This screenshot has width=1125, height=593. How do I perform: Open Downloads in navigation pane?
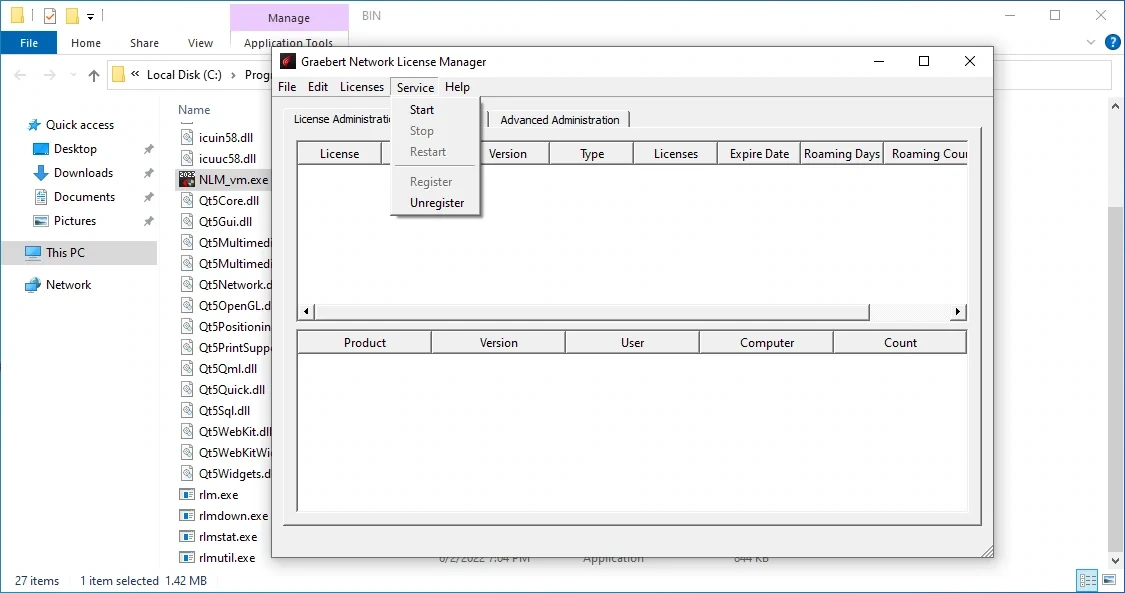[x=83, y=173]
